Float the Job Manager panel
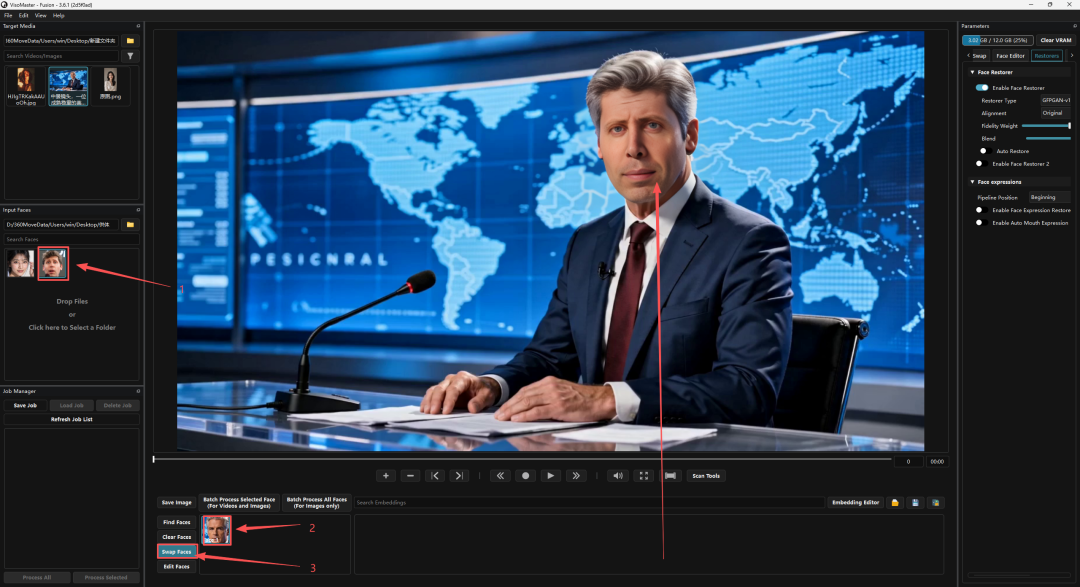This screenshot has width=1080, height=587. tap(138, 391)
